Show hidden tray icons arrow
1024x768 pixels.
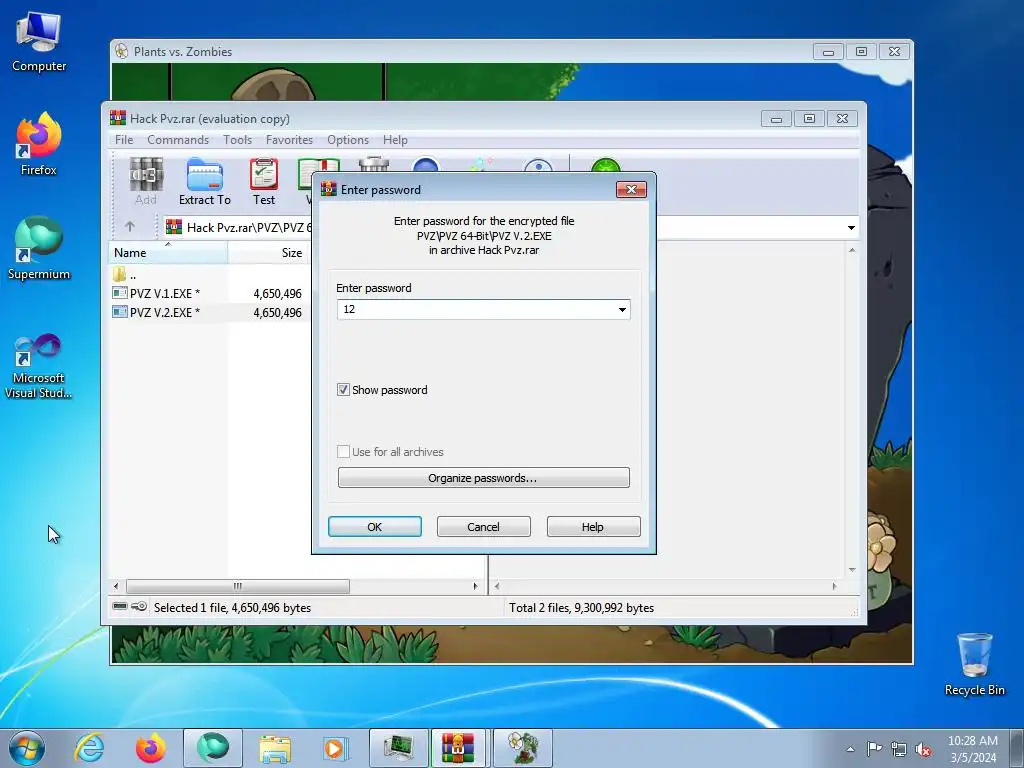click(850, 749)
